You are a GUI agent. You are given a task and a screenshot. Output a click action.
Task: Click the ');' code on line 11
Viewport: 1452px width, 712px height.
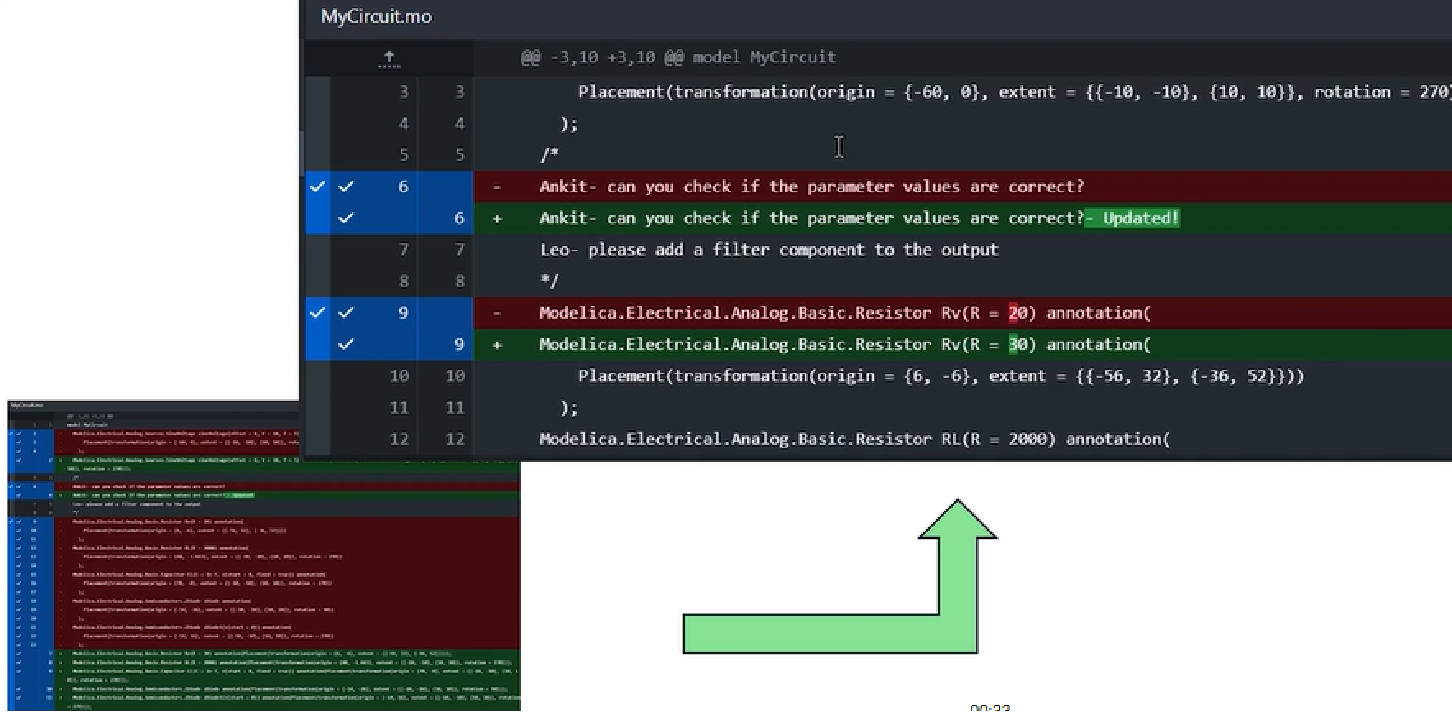pos(569,407)
